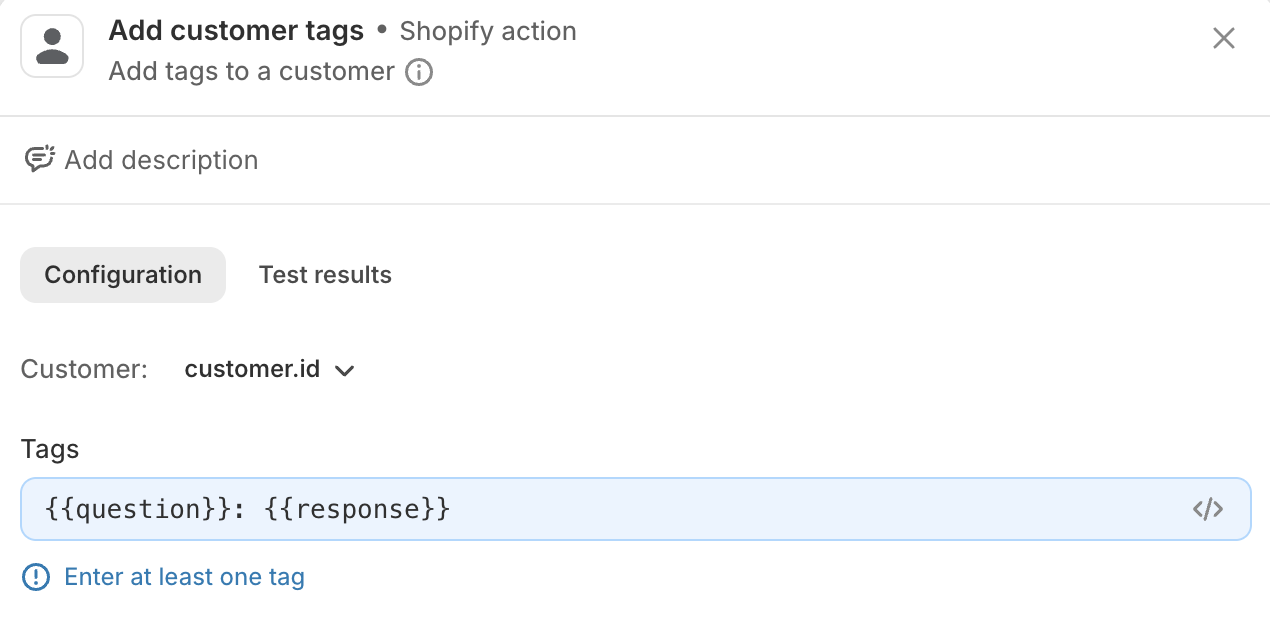Place cursor on the {{response}} variable
This screenshot has width=1270, height=622.
point(357,509)
